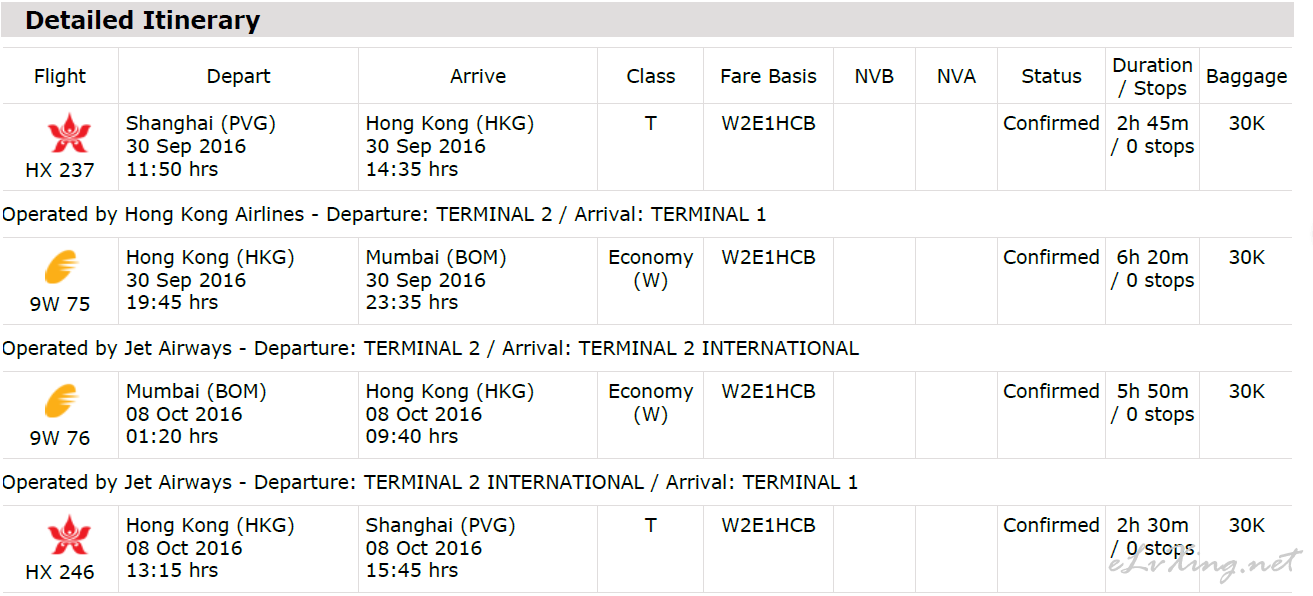Select the Flight column header

tap(60, 76)
